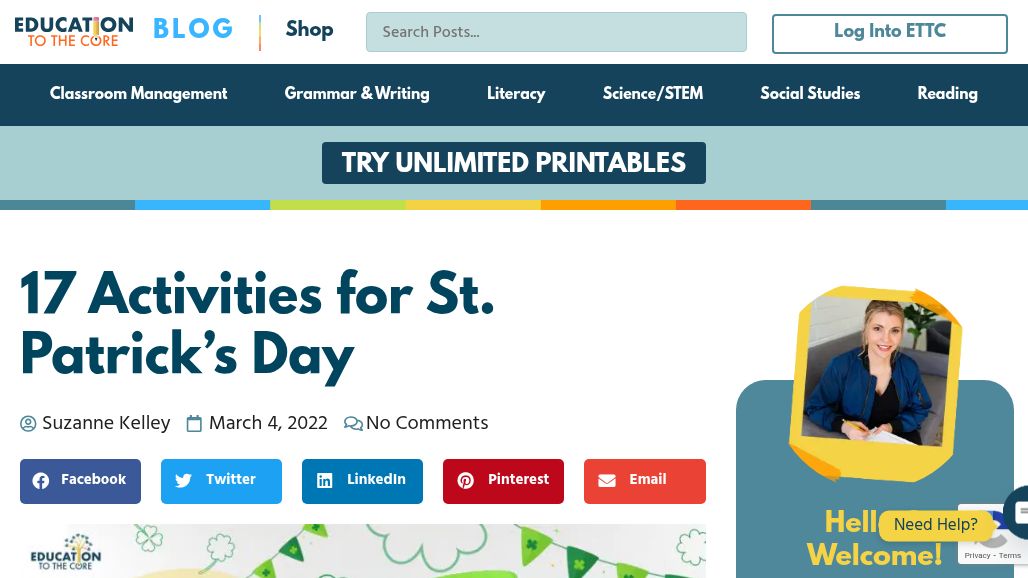This screenshot has height=578, width=1028.
Task: Focus the Search Posts input field
Action: (x=556, y=32)
